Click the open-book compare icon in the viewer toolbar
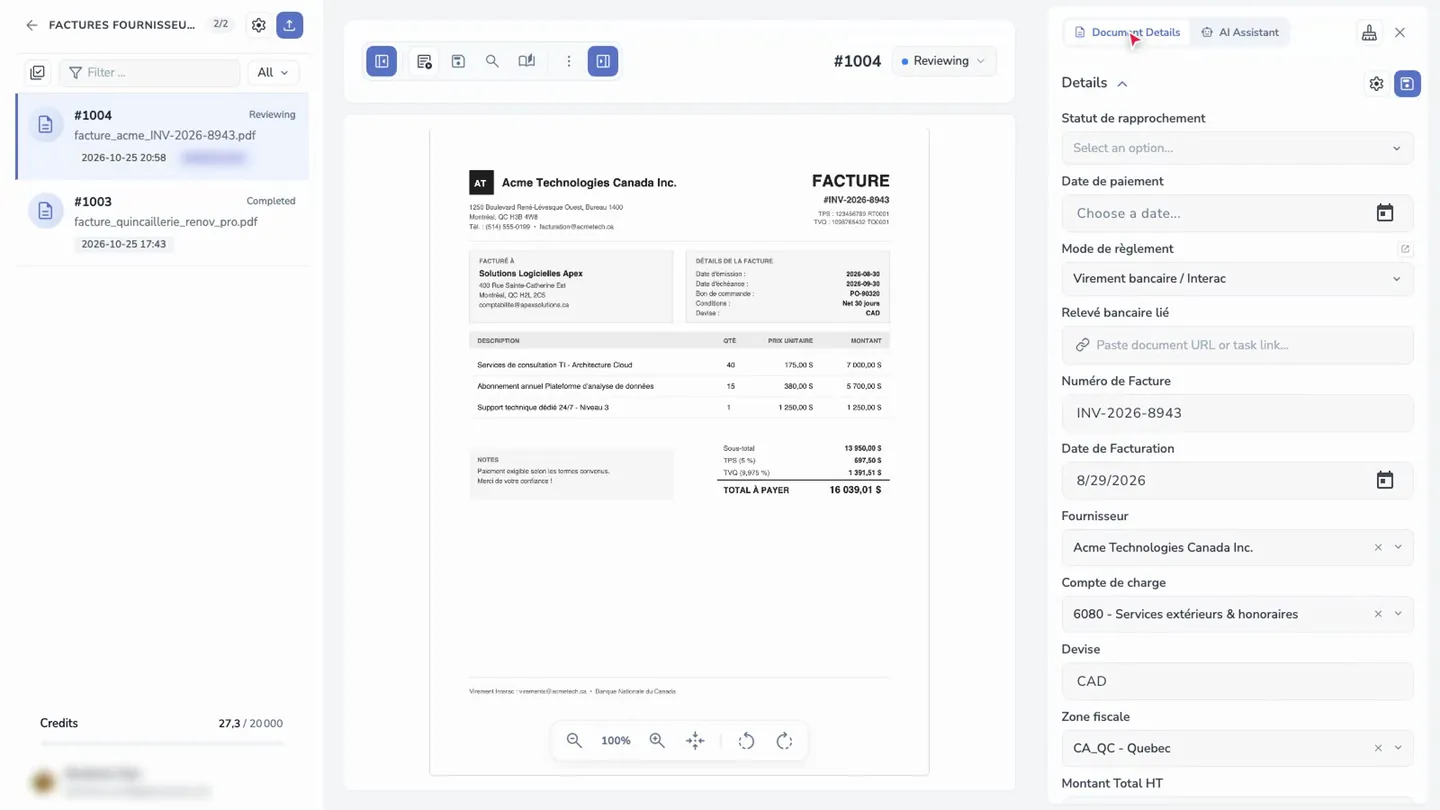The image size is (1440, 810). pos(527,61)
